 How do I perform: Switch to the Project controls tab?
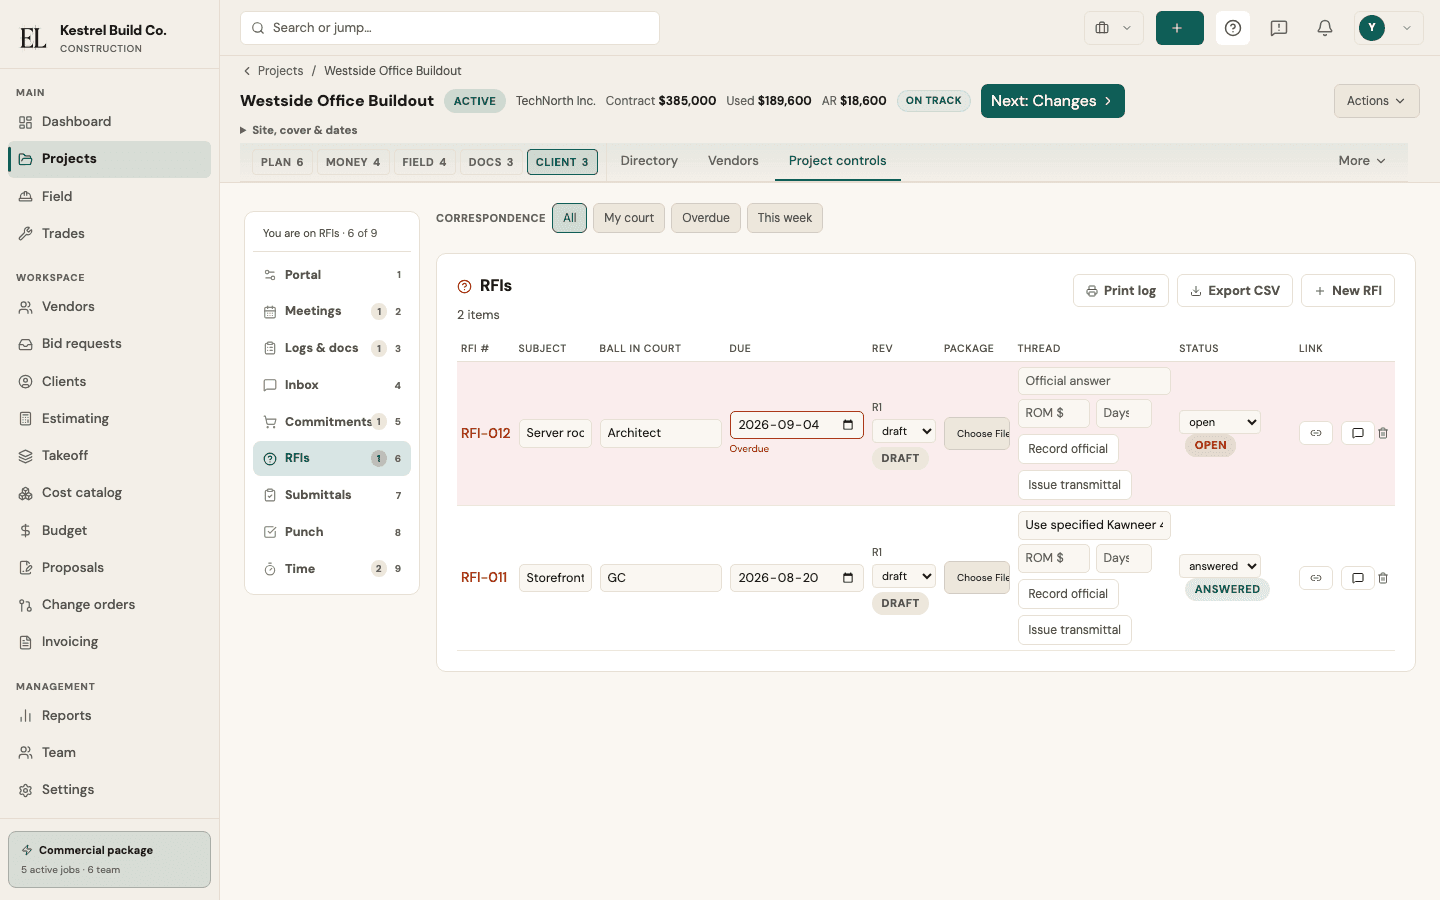point(838,161)
